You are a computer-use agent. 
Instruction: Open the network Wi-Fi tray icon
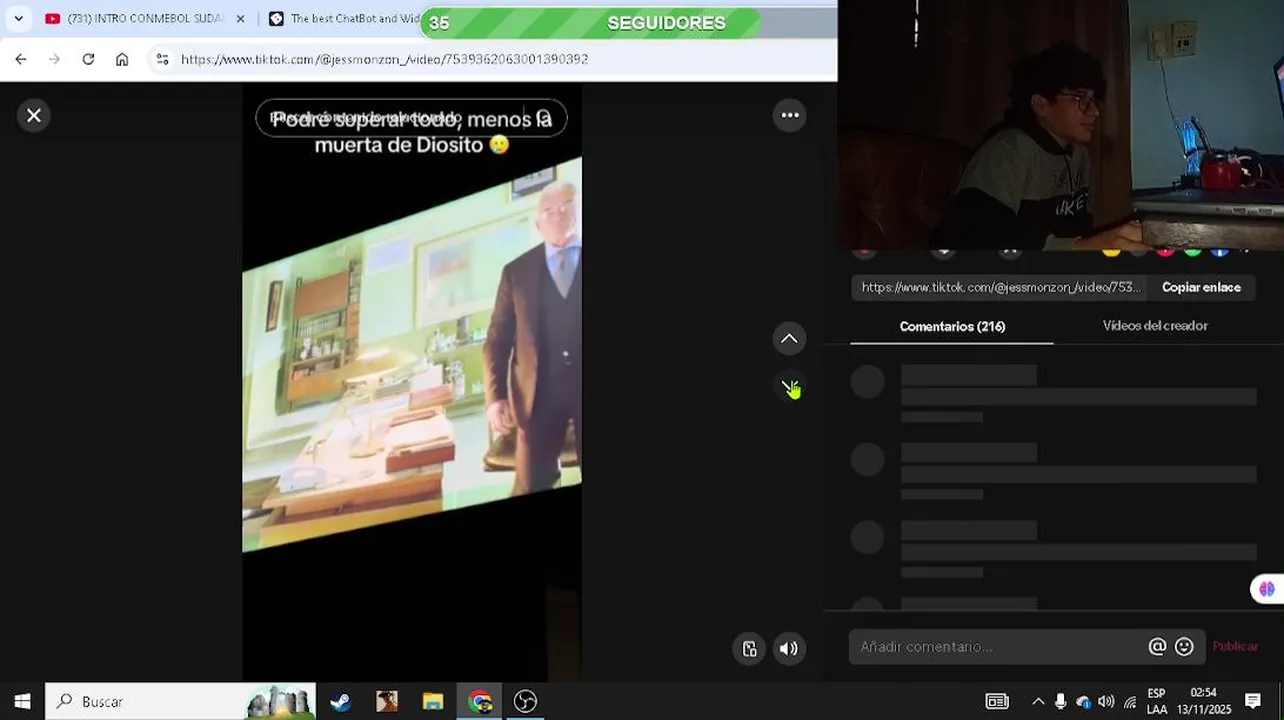[1130, 701]
